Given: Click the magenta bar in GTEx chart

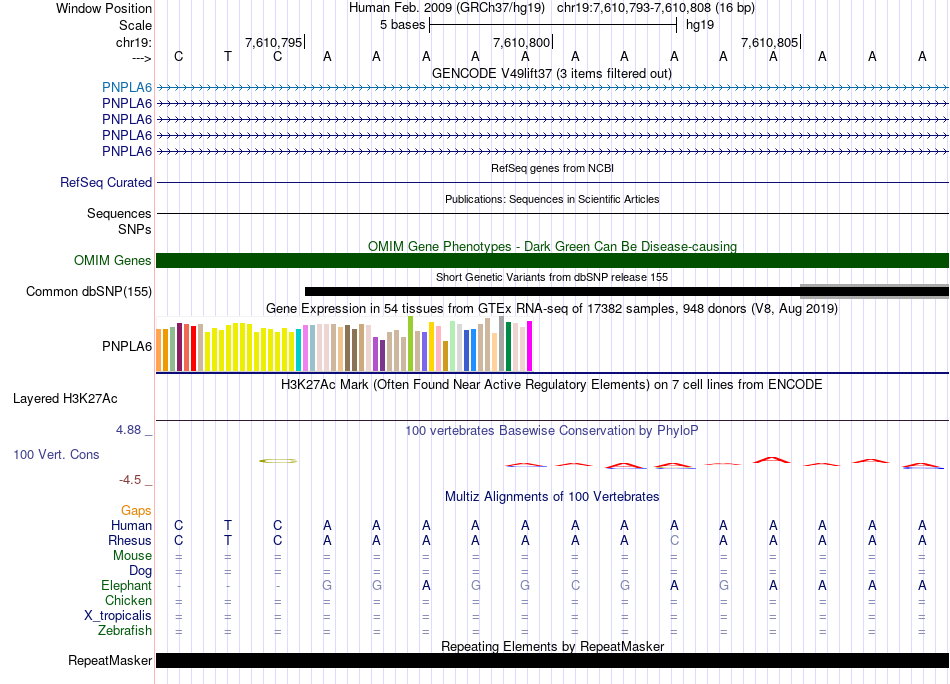Looking at the screenshot, I should (x=529, y=347).
